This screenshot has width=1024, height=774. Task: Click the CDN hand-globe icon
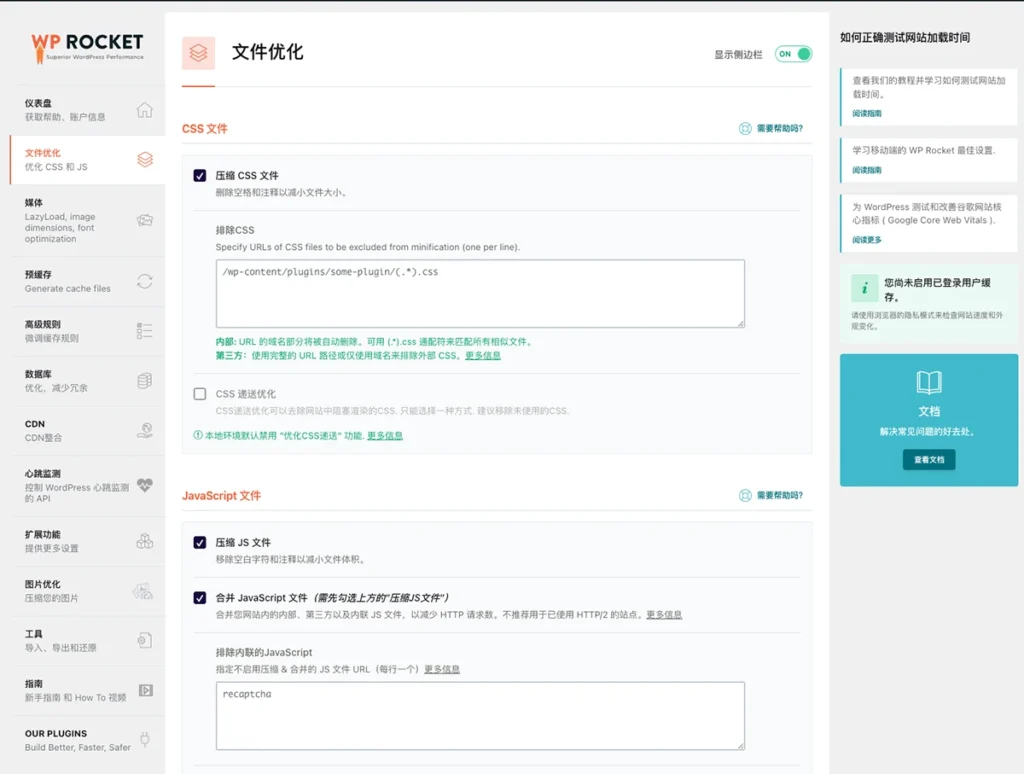click(x=145, y=431)
